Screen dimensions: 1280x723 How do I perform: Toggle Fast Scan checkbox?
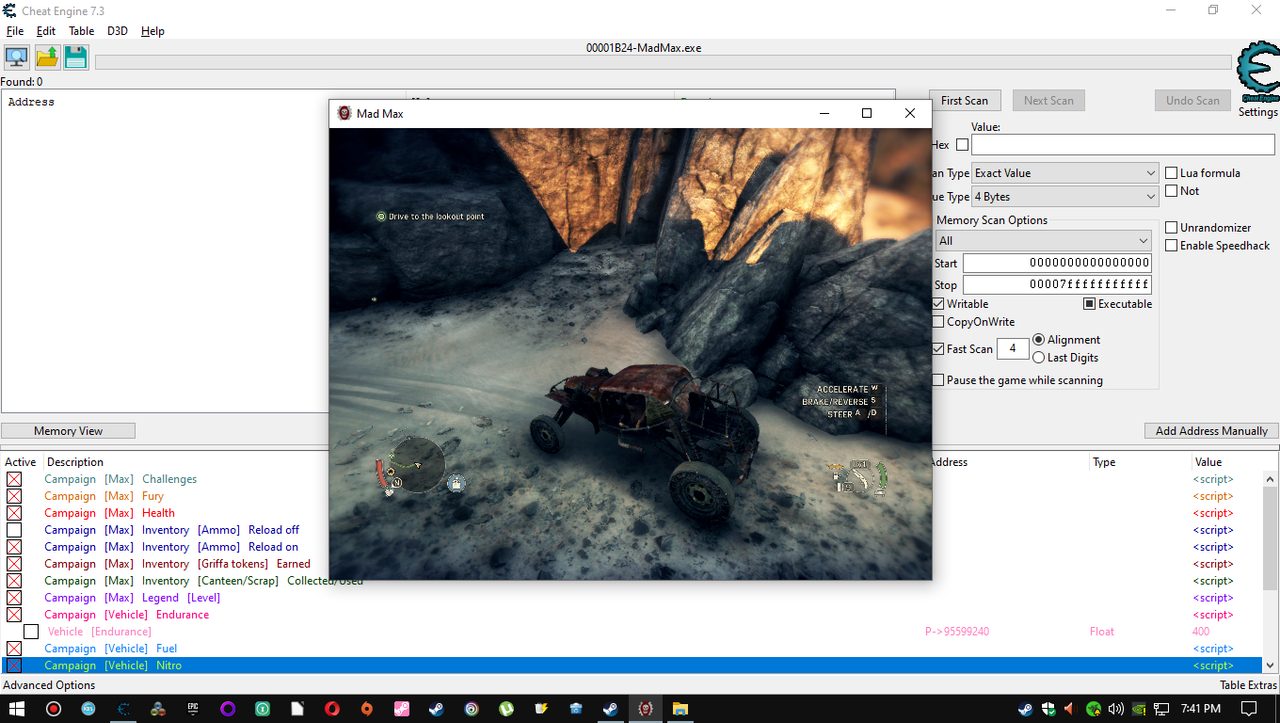coord(938,349)
